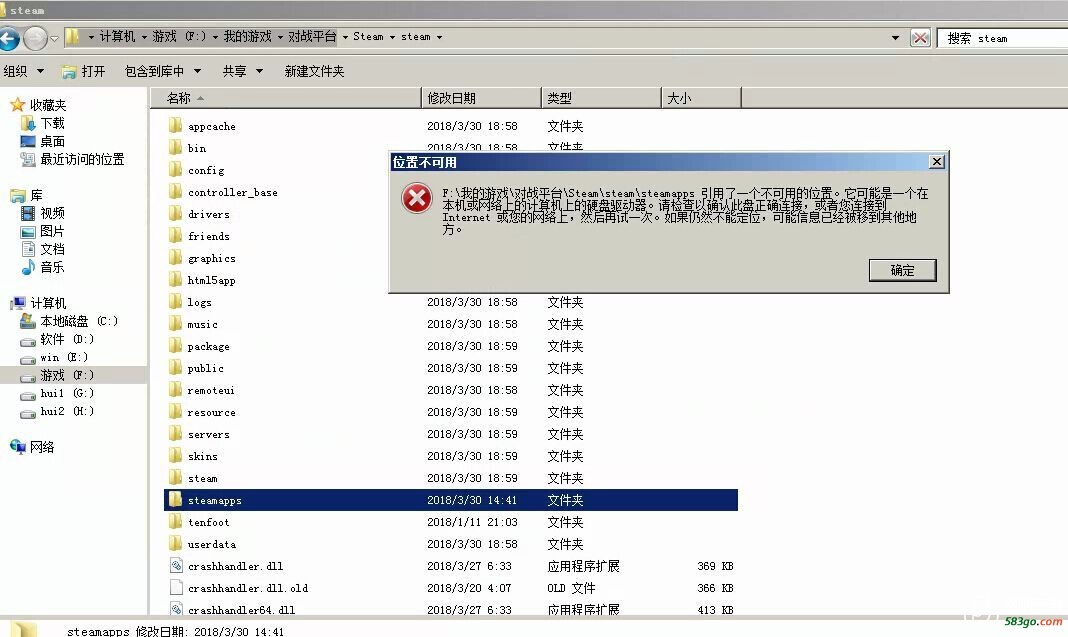Select the userdata folder name
The image size is (1068, 637).
click(212, 544)
